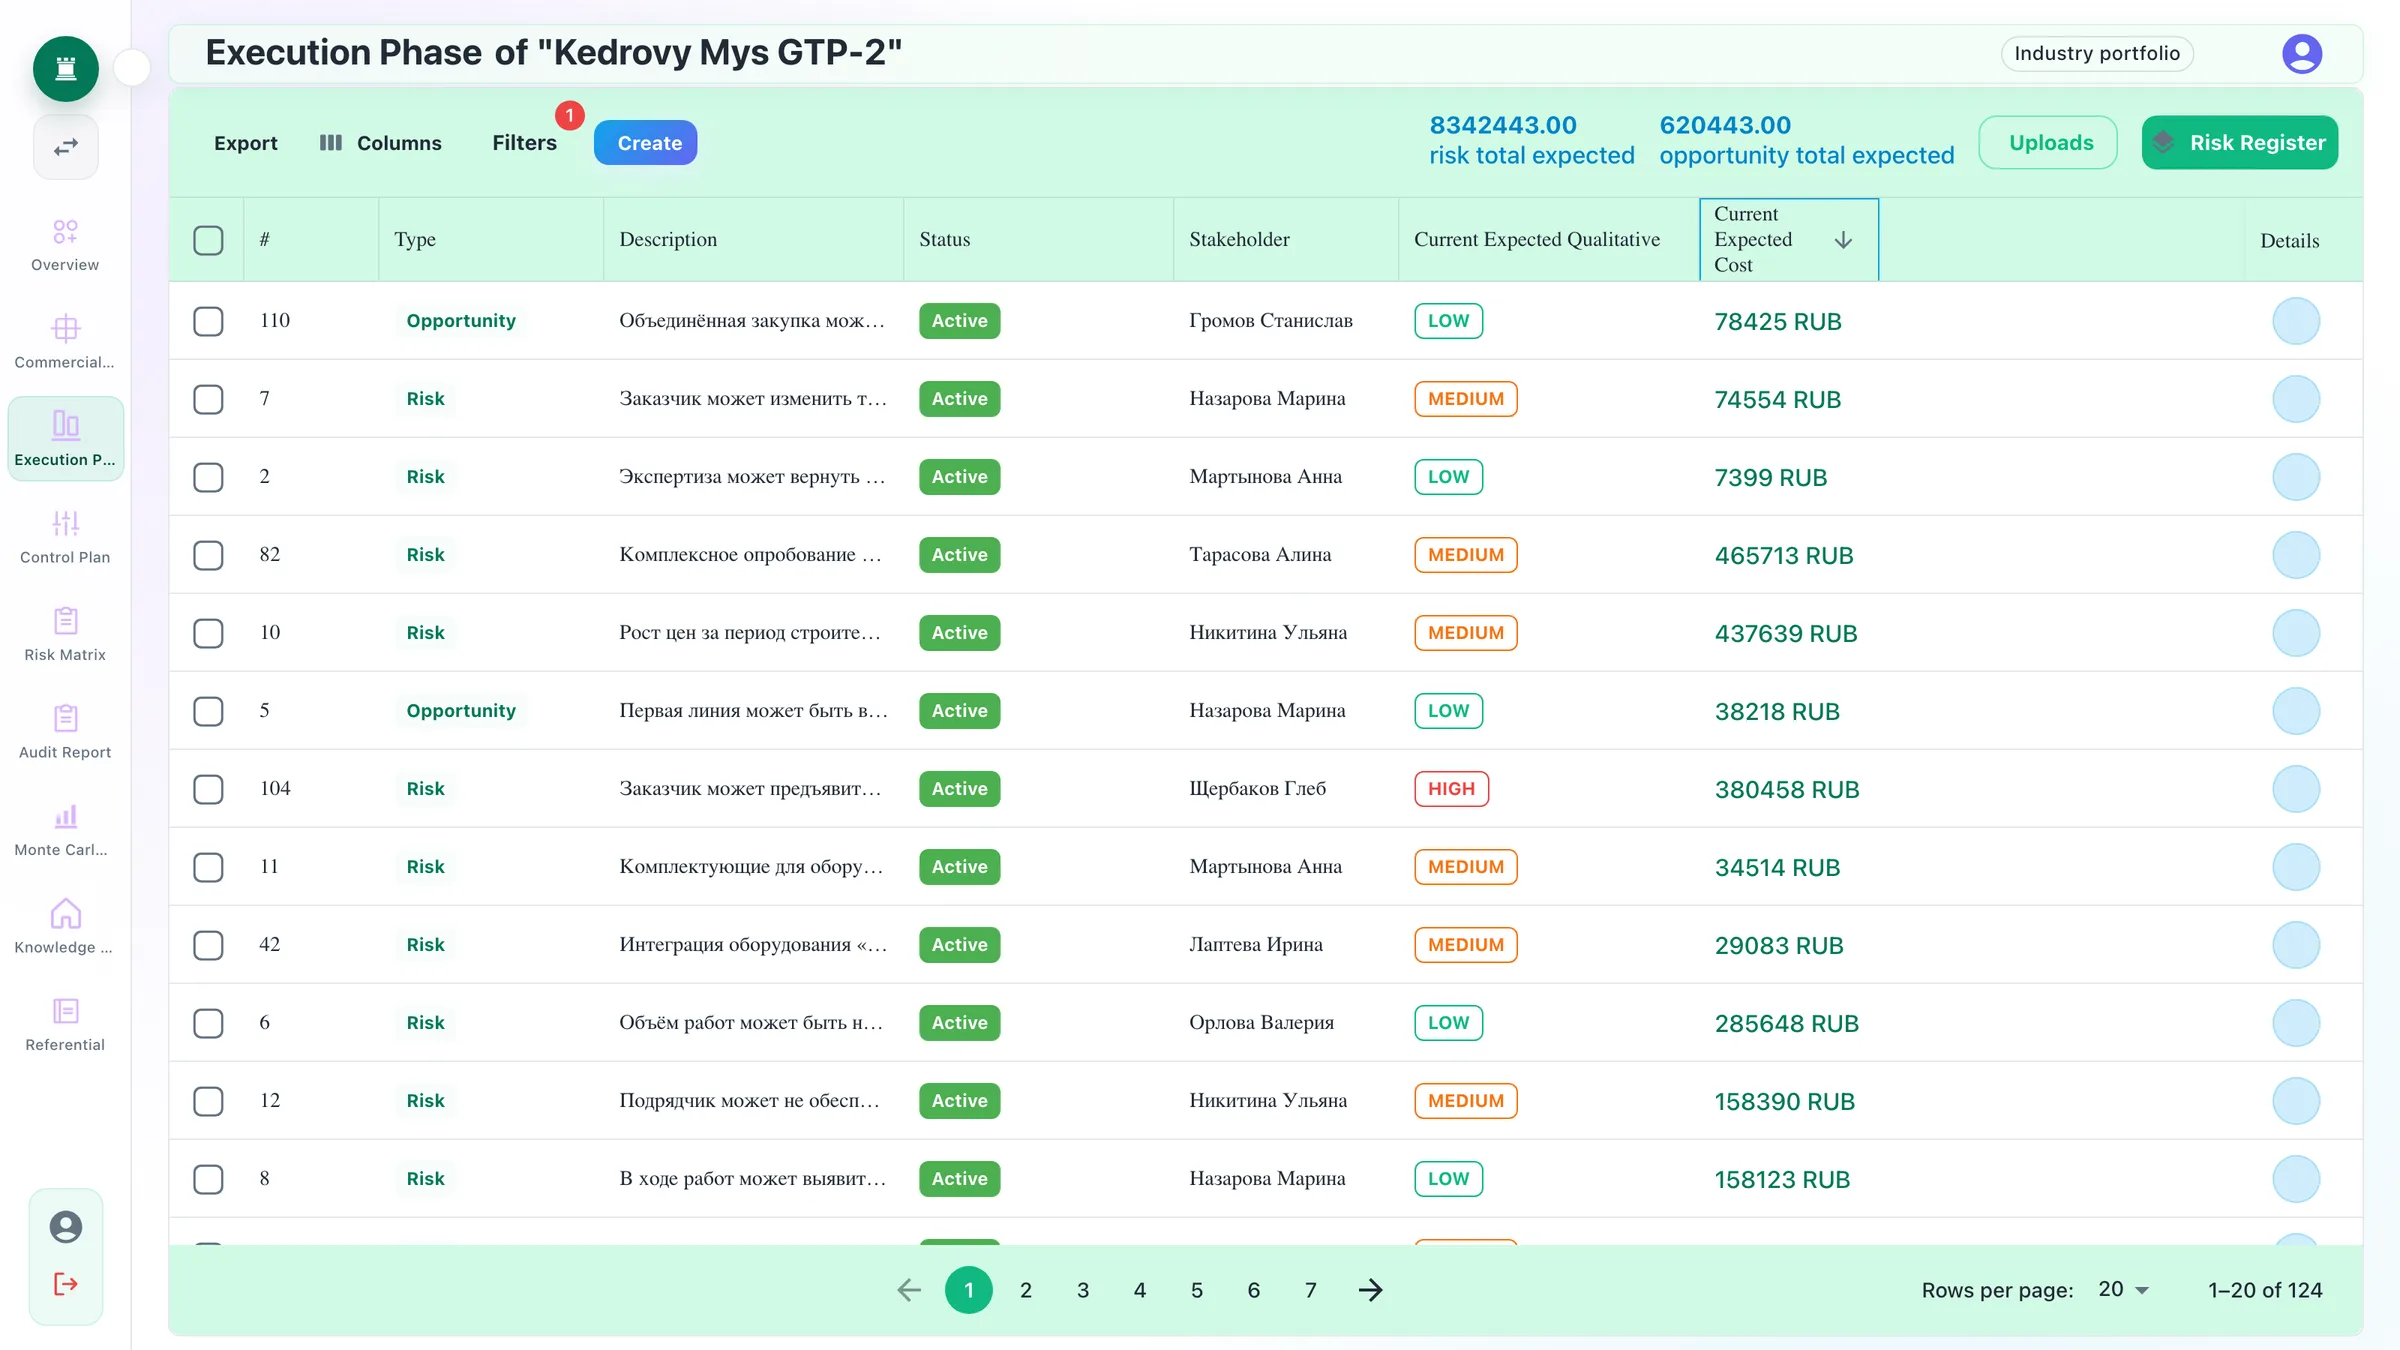Open the Export menu
2400x1350 pixels.
[245, 143]
